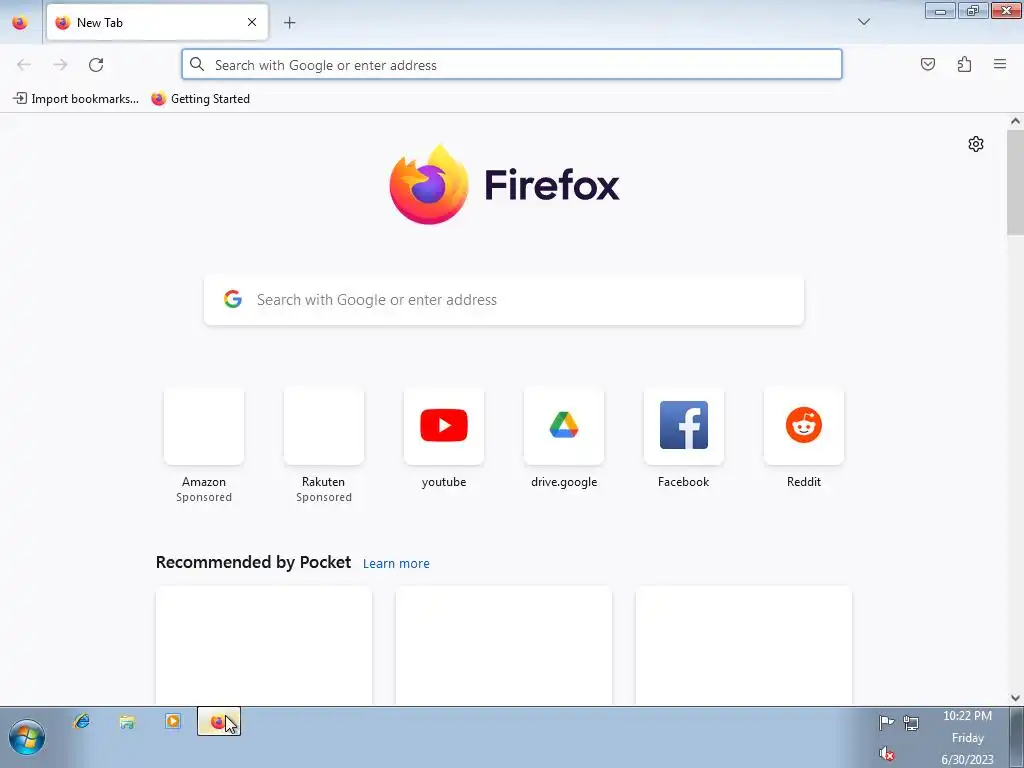Open Save to Pocket icon
This screenshot has width=1024, height=768.
point(927,64)
